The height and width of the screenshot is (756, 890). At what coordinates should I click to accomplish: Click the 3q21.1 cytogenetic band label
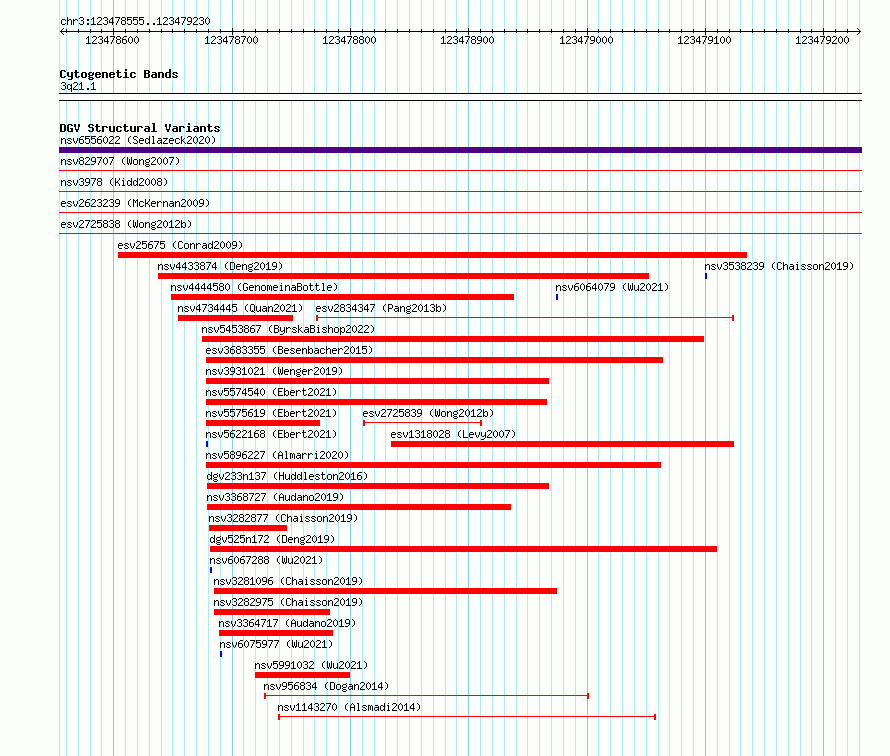pos(78,86)
